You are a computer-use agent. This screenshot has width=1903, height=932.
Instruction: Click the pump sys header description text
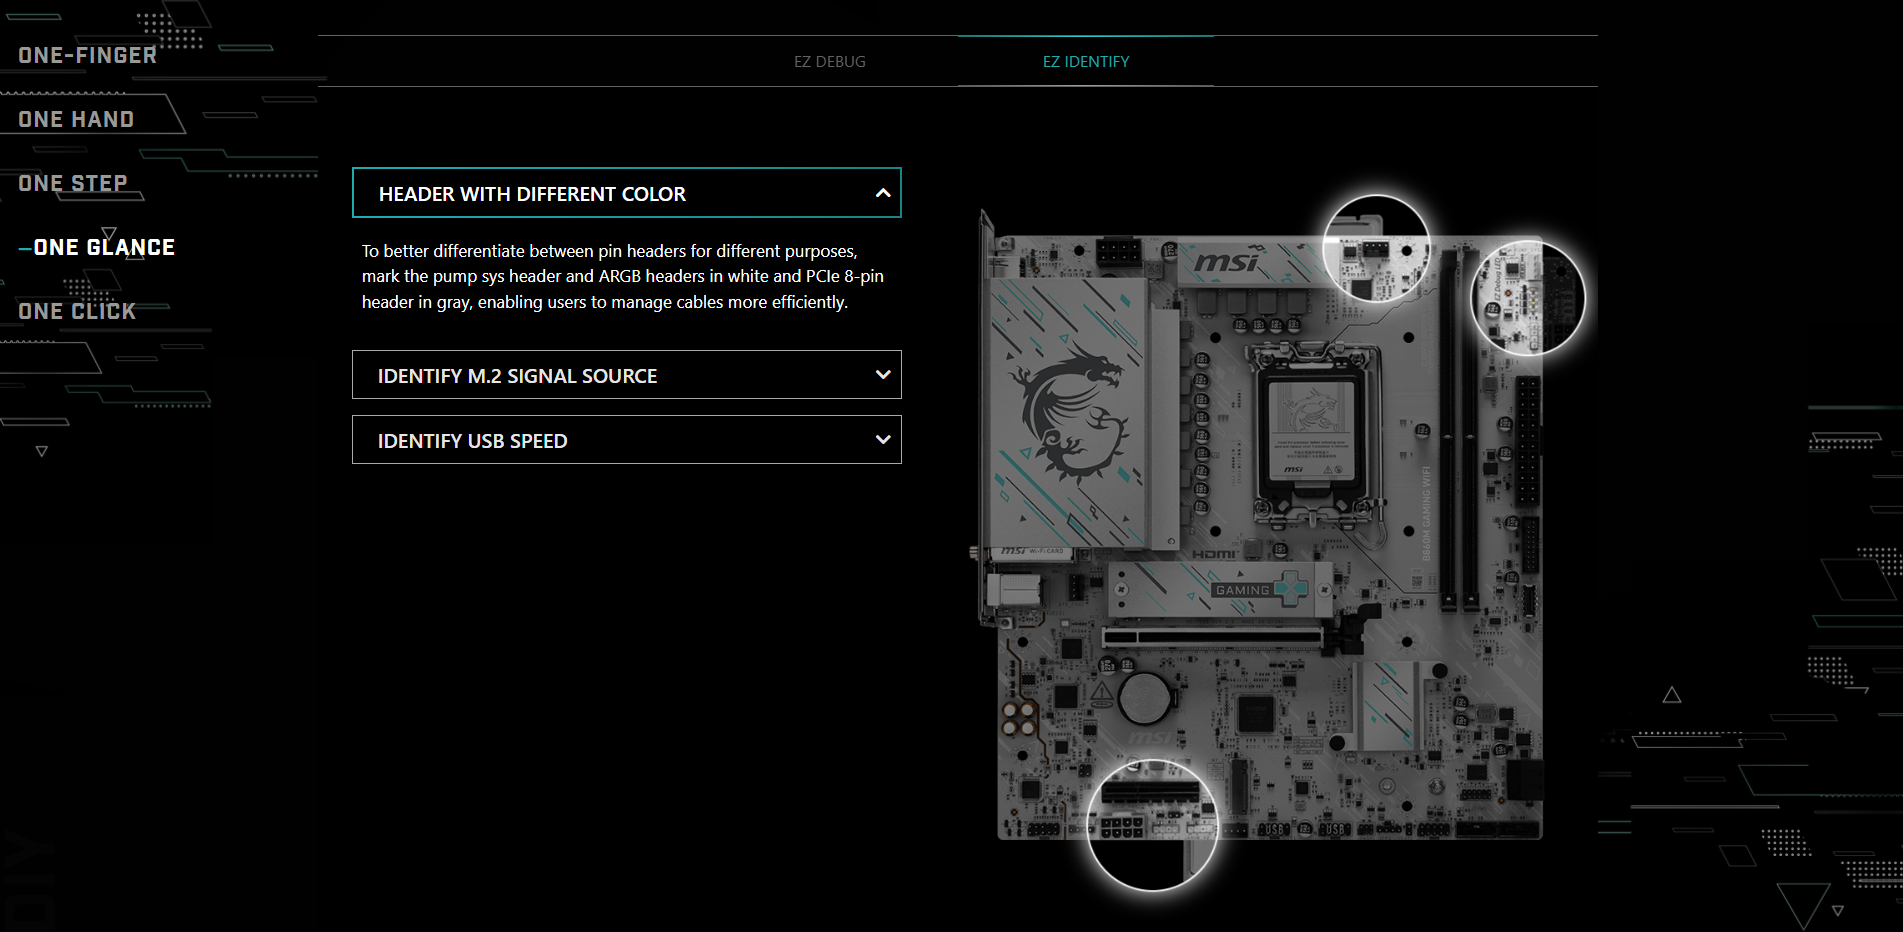pyautogui.click(x=623, y=277)
